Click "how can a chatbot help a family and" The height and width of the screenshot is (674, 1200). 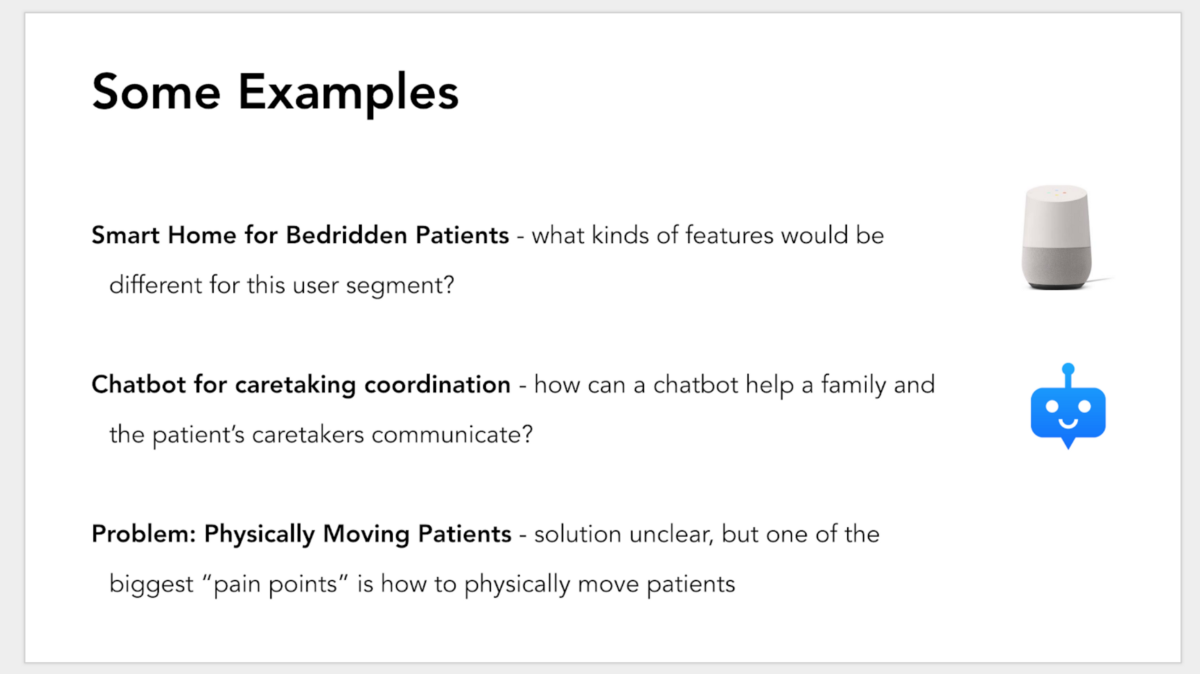point(734,385)
